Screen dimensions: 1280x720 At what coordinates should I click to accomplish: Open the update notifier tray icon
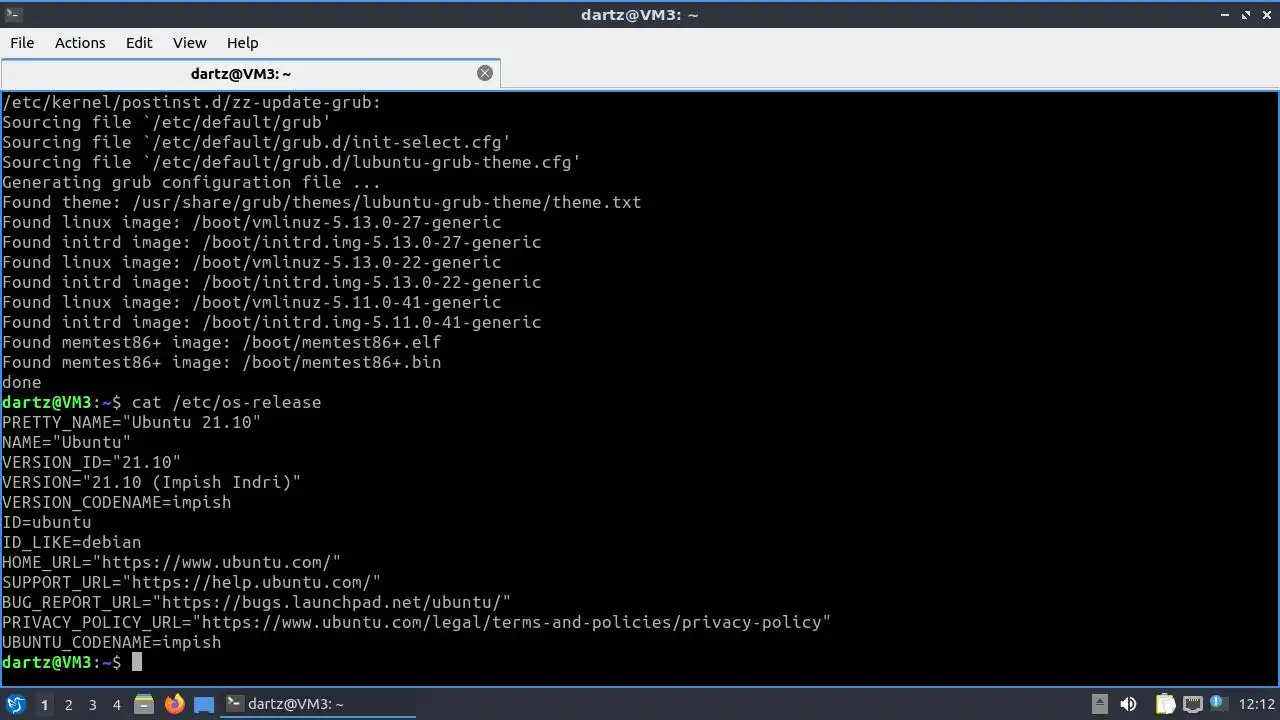pos(1218,704)
